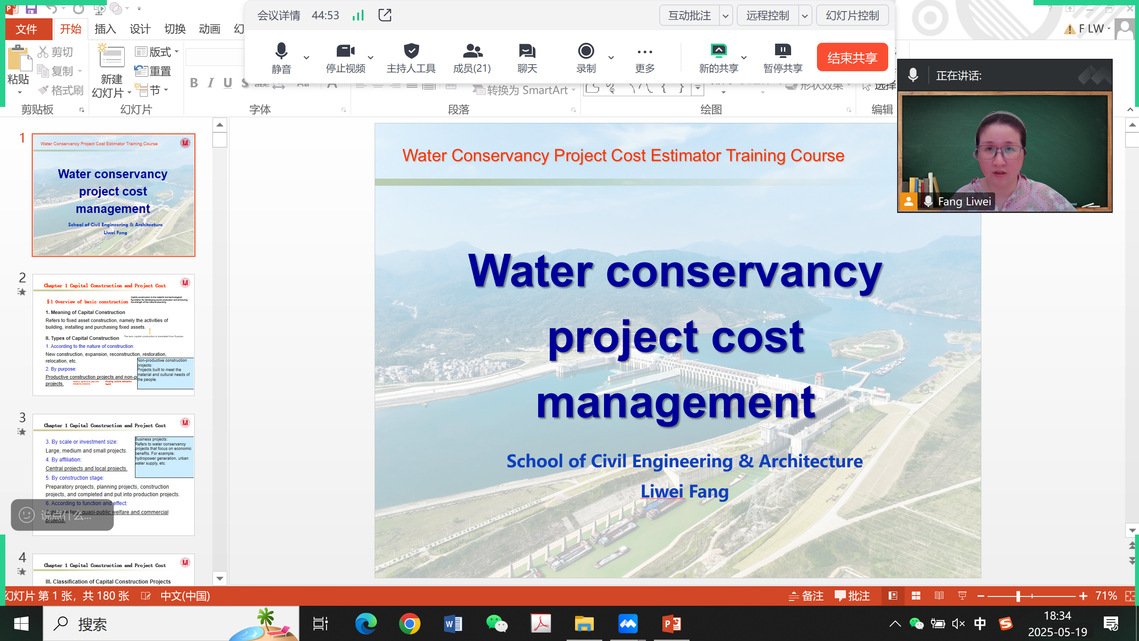Start slideshow from status bar icon
This screenshot has height=641, width=1139.
pos(962,596)
